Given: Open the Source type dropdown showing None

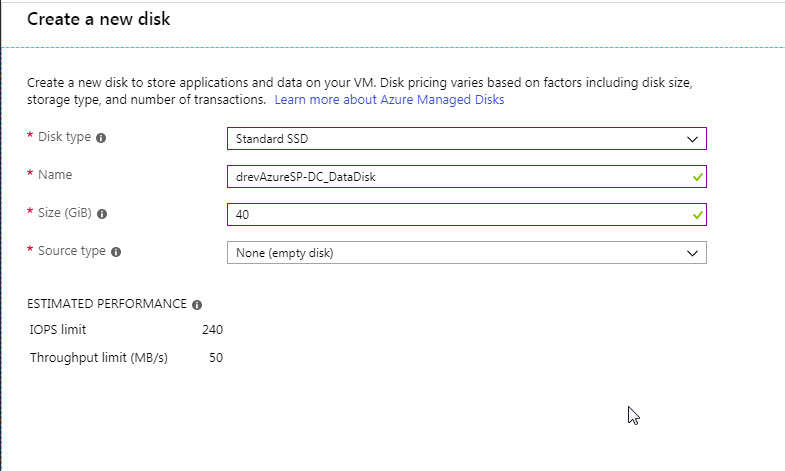Looking at the screenshot, I should pyautogui.click(x=467, y=253).
